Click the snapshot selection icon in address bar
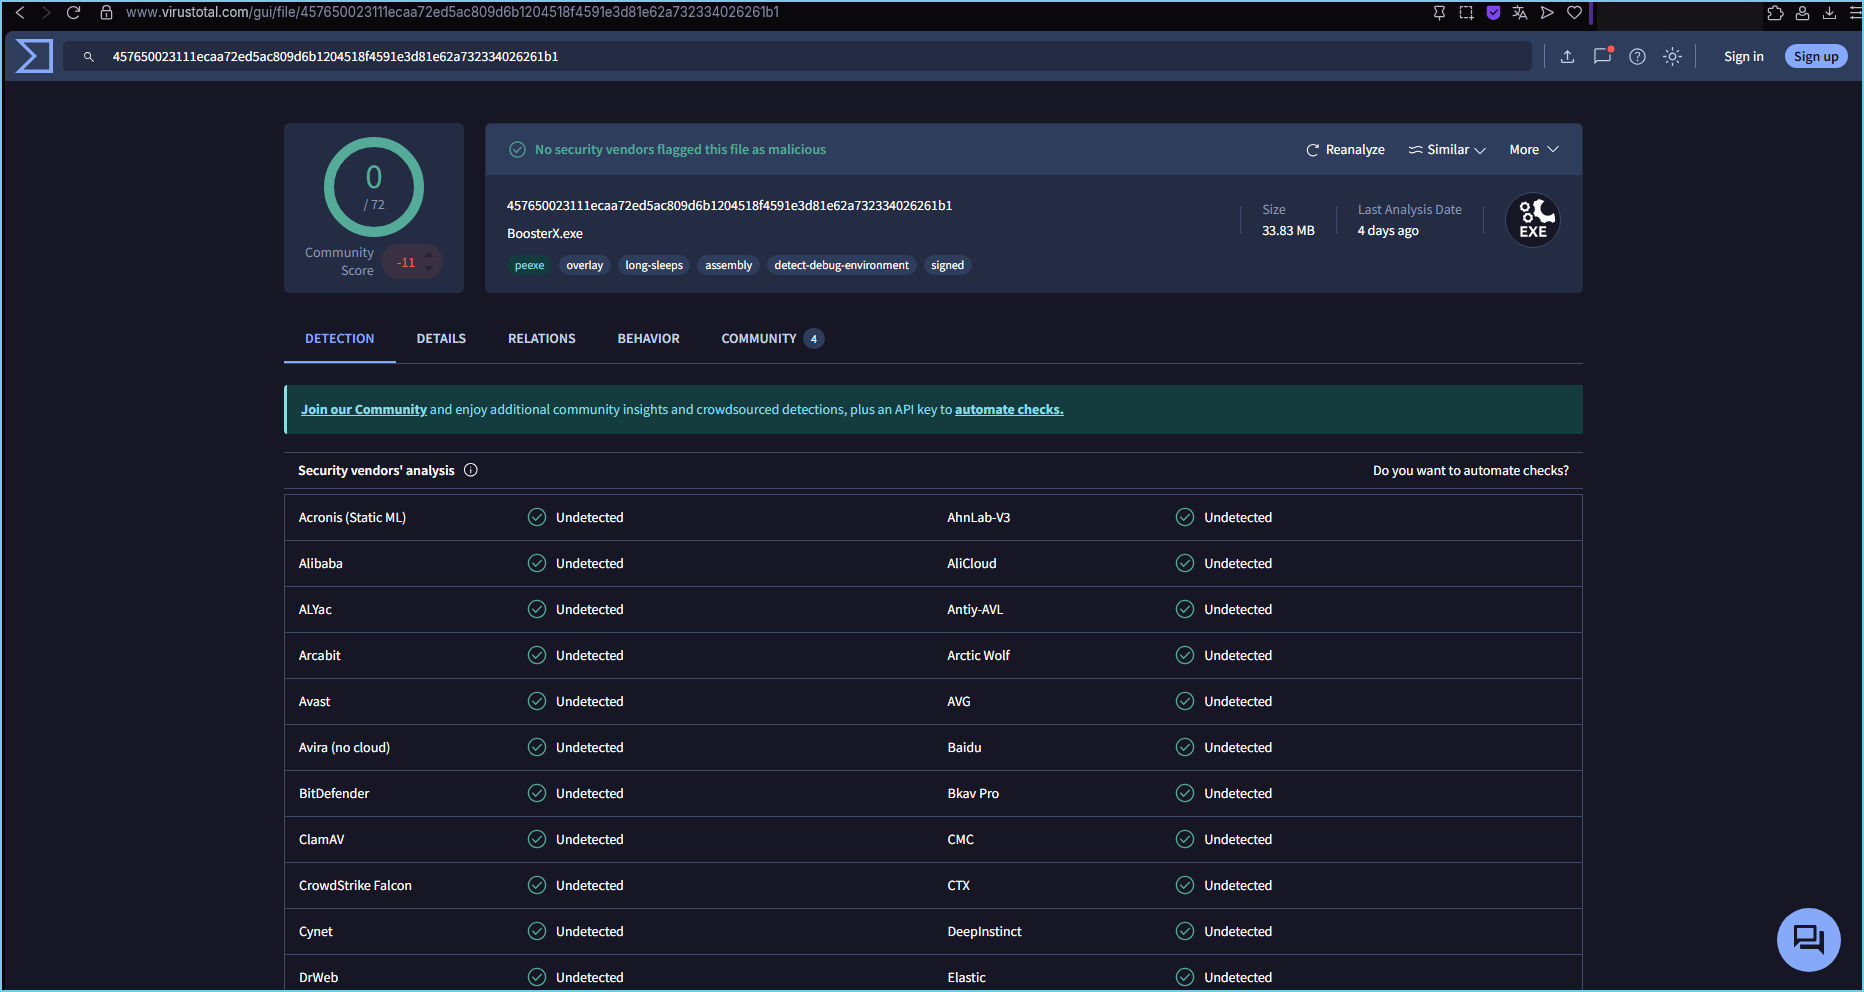 click(1466, 13)
